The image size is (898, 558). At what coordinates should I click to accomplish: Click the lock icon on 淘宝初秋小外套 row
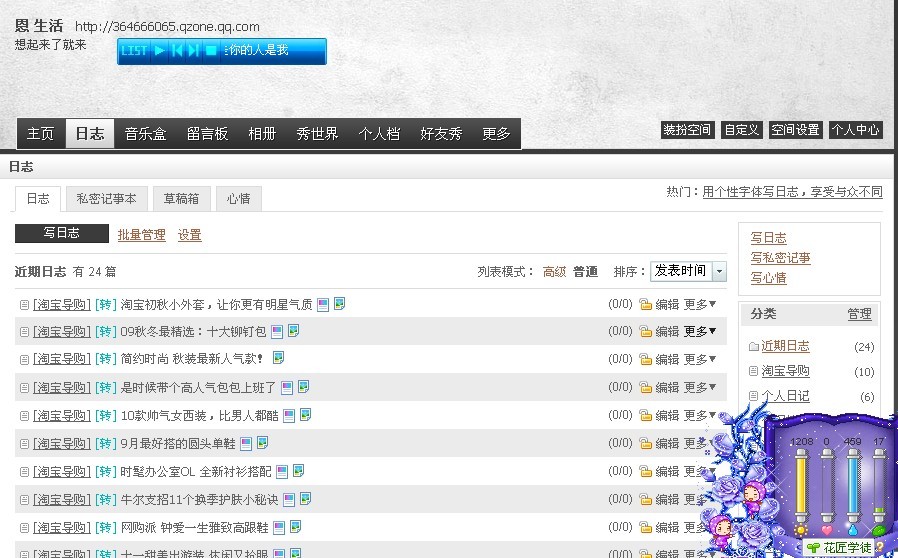[645, 305]
